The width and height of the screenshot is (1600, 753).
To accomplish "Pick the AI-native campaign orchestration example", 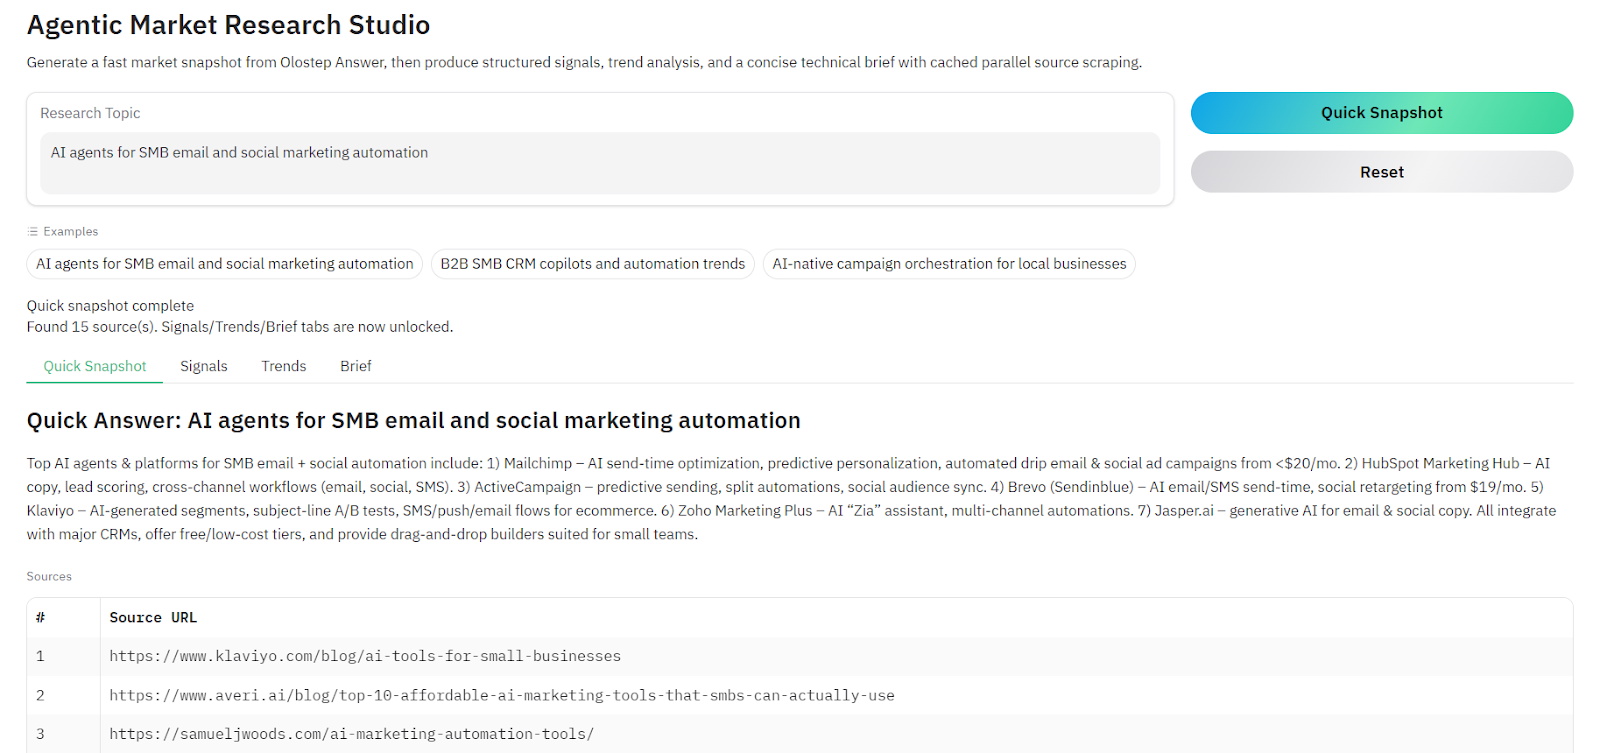I will [948, 264].
